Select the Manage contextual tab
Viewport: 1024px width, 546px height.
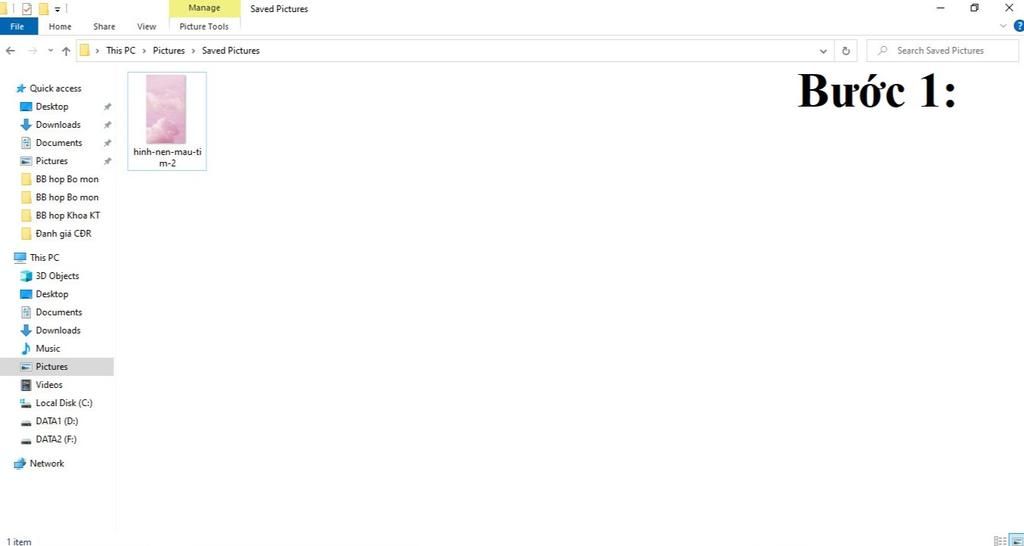(x=204, y=8)
